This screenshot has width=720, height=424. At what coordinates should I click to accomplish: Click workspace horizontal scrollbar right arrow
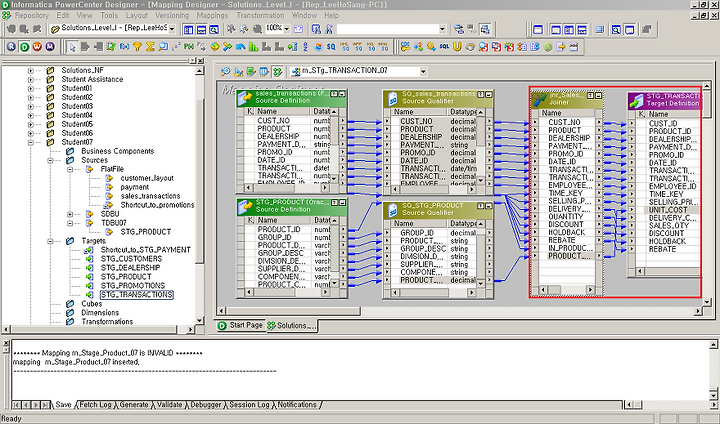(x=698, y=311)
